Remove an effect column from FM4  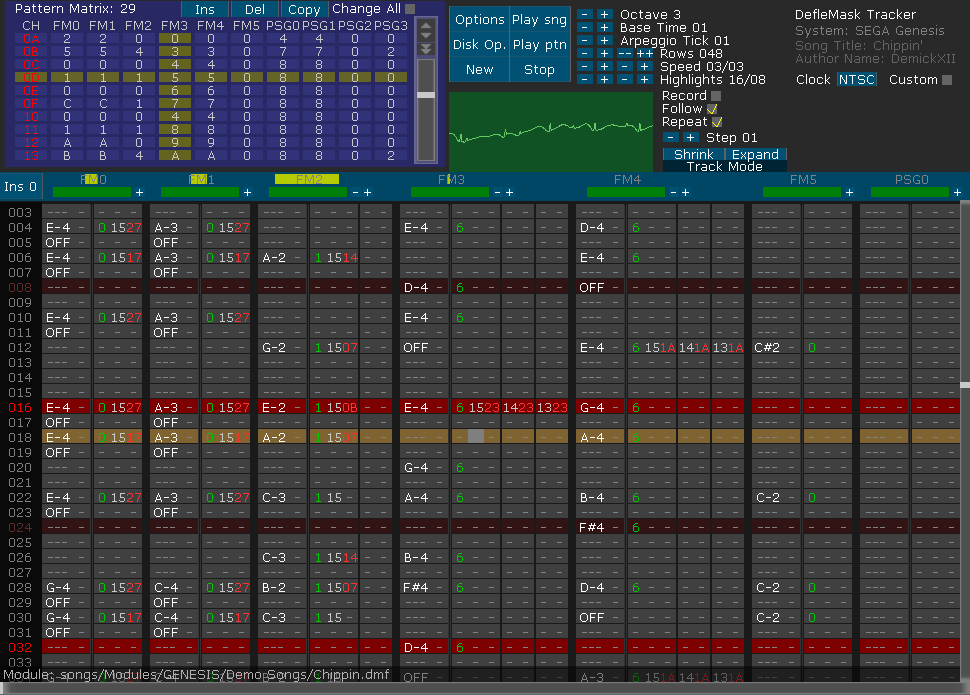pyautogui.click(x=673, y=192)
